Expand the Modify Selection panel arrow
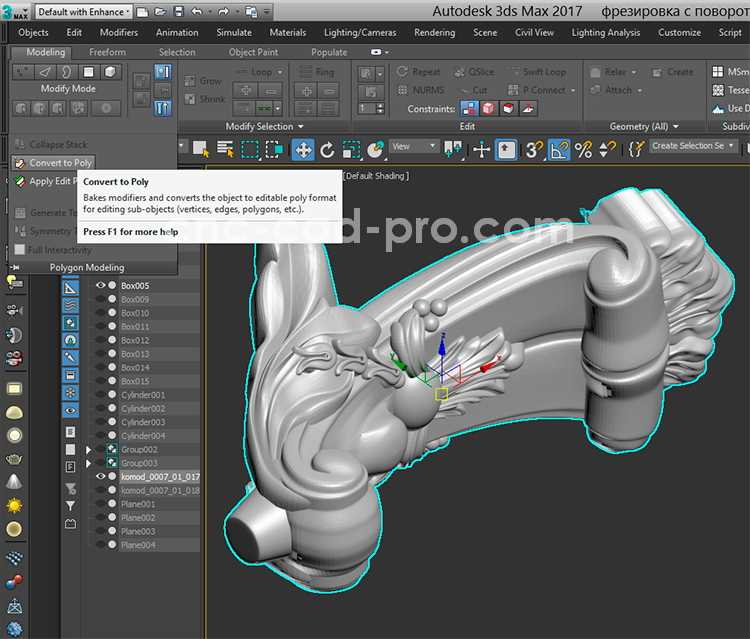 [301, 126]
